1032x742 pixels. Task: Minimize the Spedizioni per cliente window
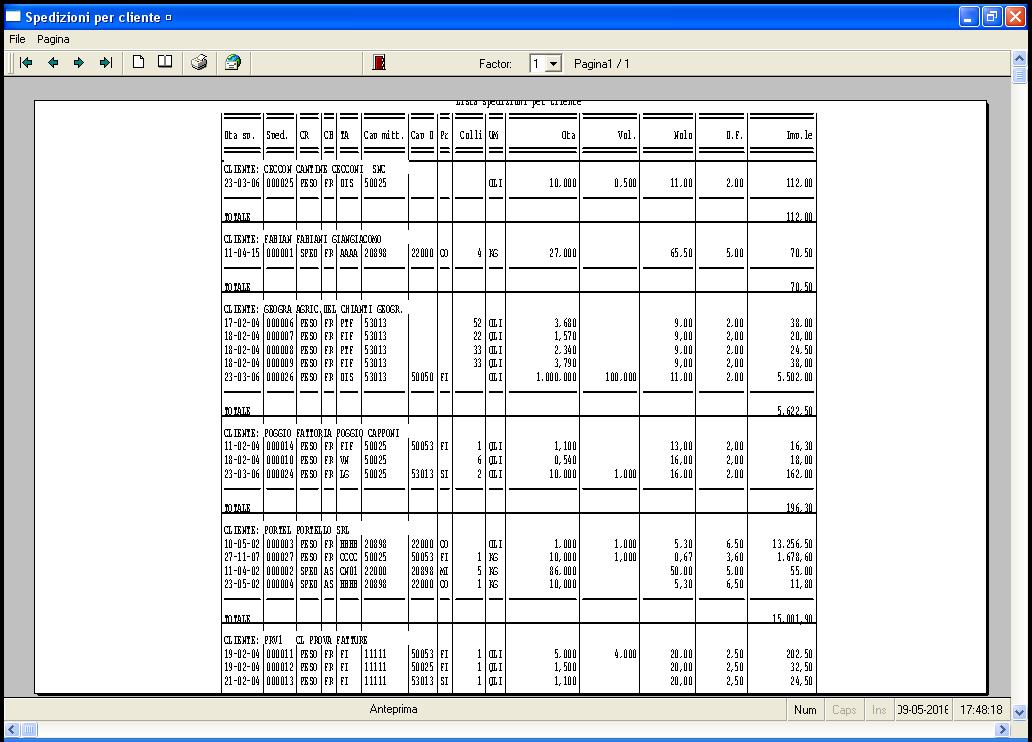click(x=968, y=16)
